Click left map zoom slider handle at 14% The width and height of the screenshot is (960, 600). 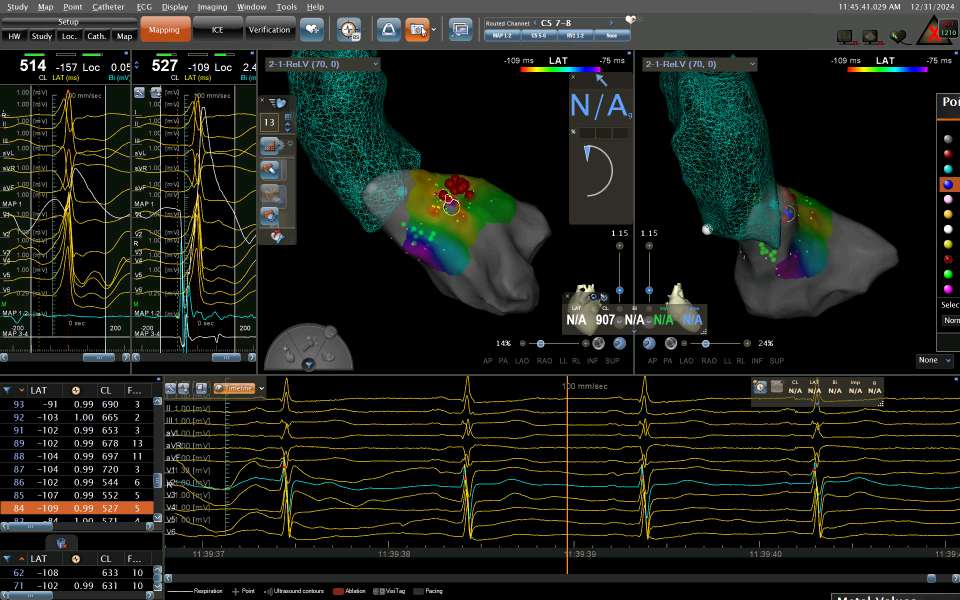coord(541,343)
